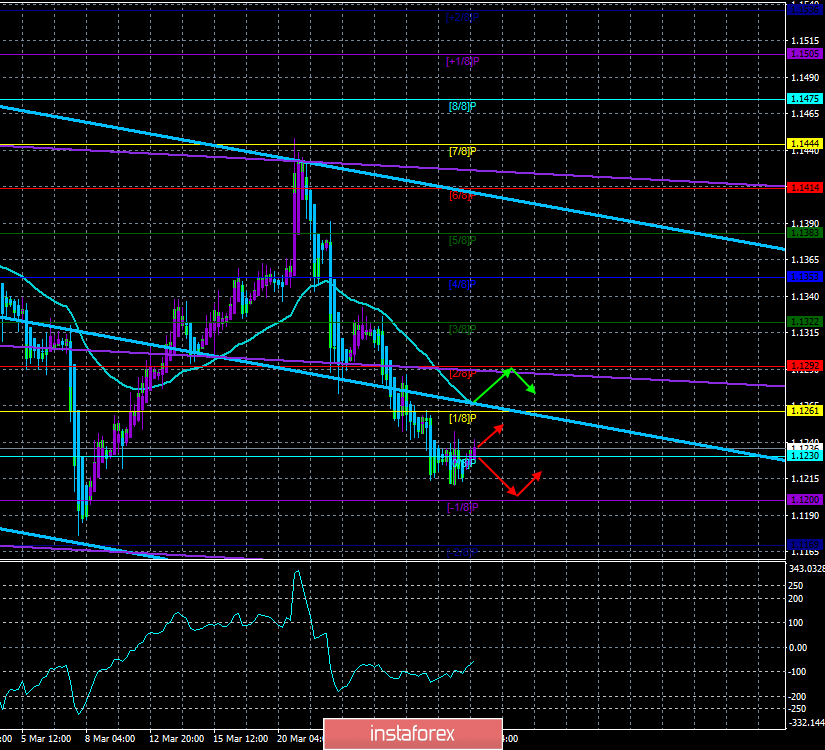Image resolution: width=825 pixels, height=750 pixels.
Task: Click the [+1/8]P Murray level label
Action: tap(462, 62)
